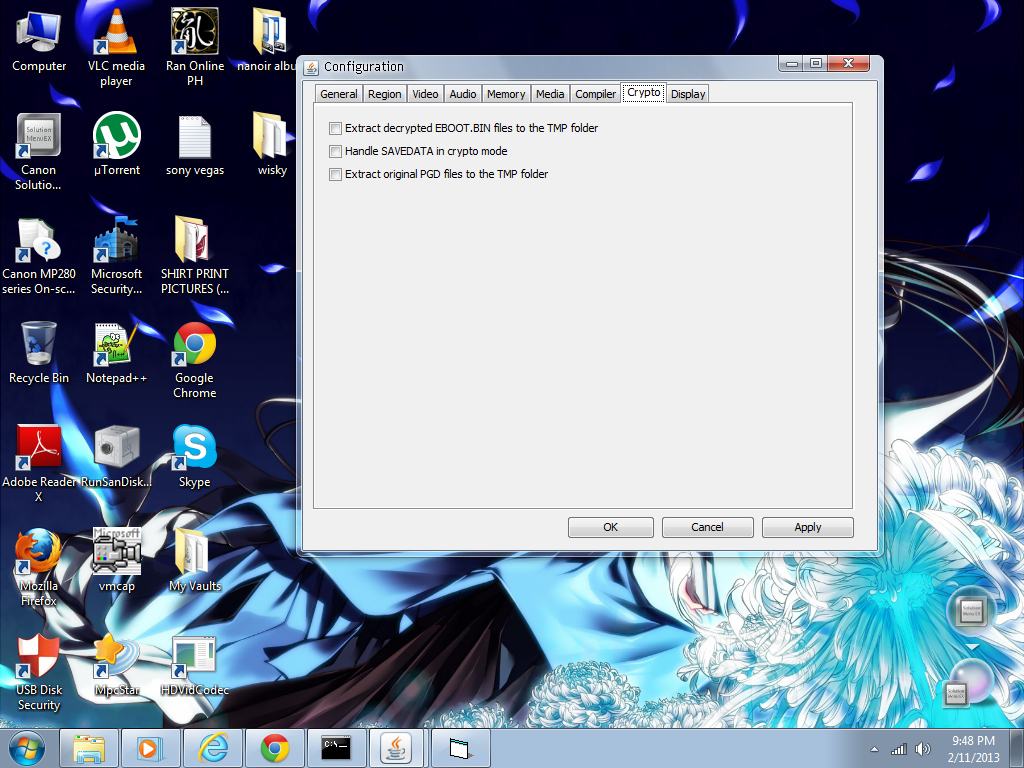
Task: Select Ran Online PH shortcut
Action: pos(195,48)
